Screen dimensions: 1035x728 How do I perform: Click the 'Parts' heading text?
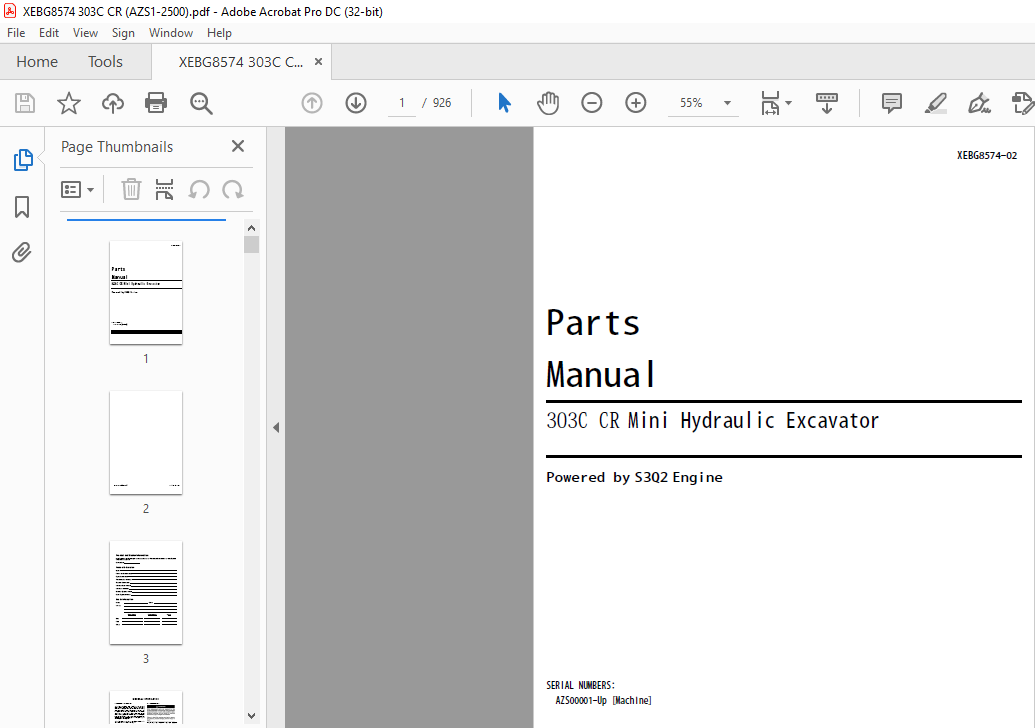coord(593,323)
